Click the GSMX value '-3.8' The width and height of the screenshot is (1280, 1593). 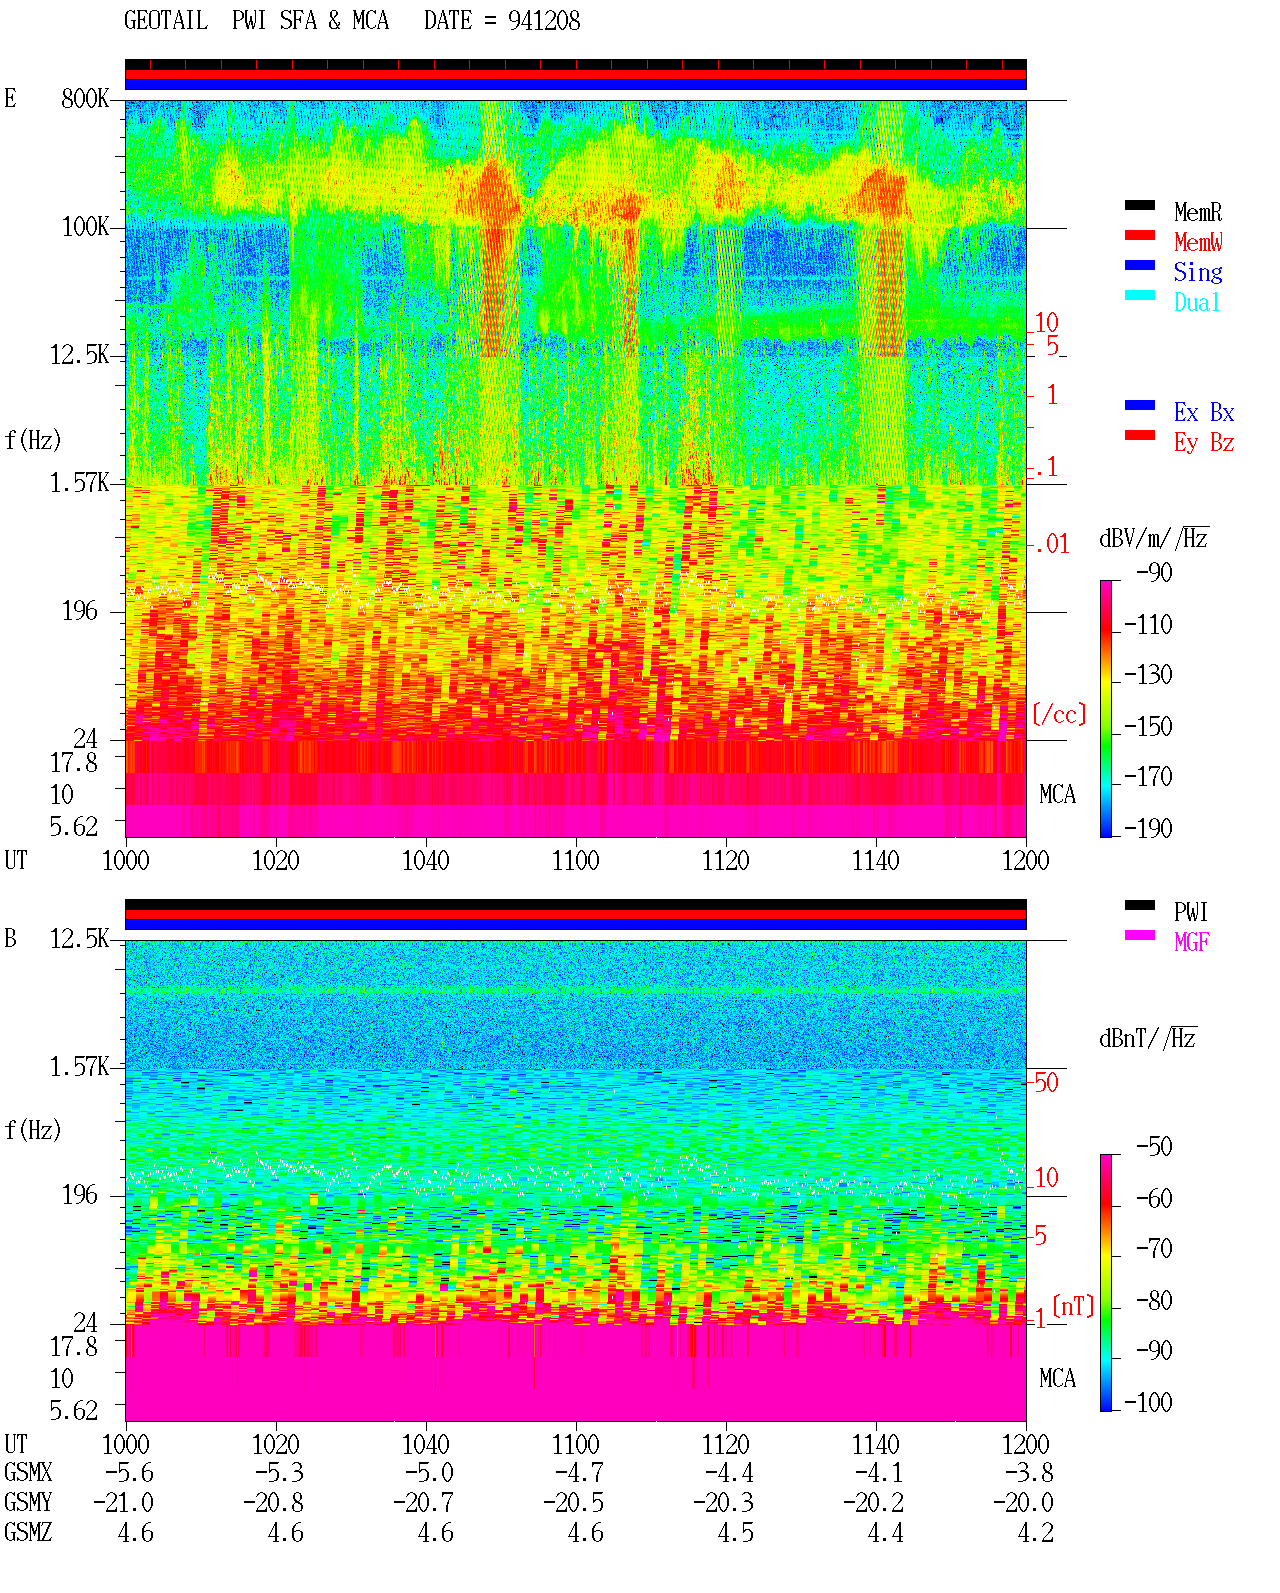(x=1030, y=1473)
